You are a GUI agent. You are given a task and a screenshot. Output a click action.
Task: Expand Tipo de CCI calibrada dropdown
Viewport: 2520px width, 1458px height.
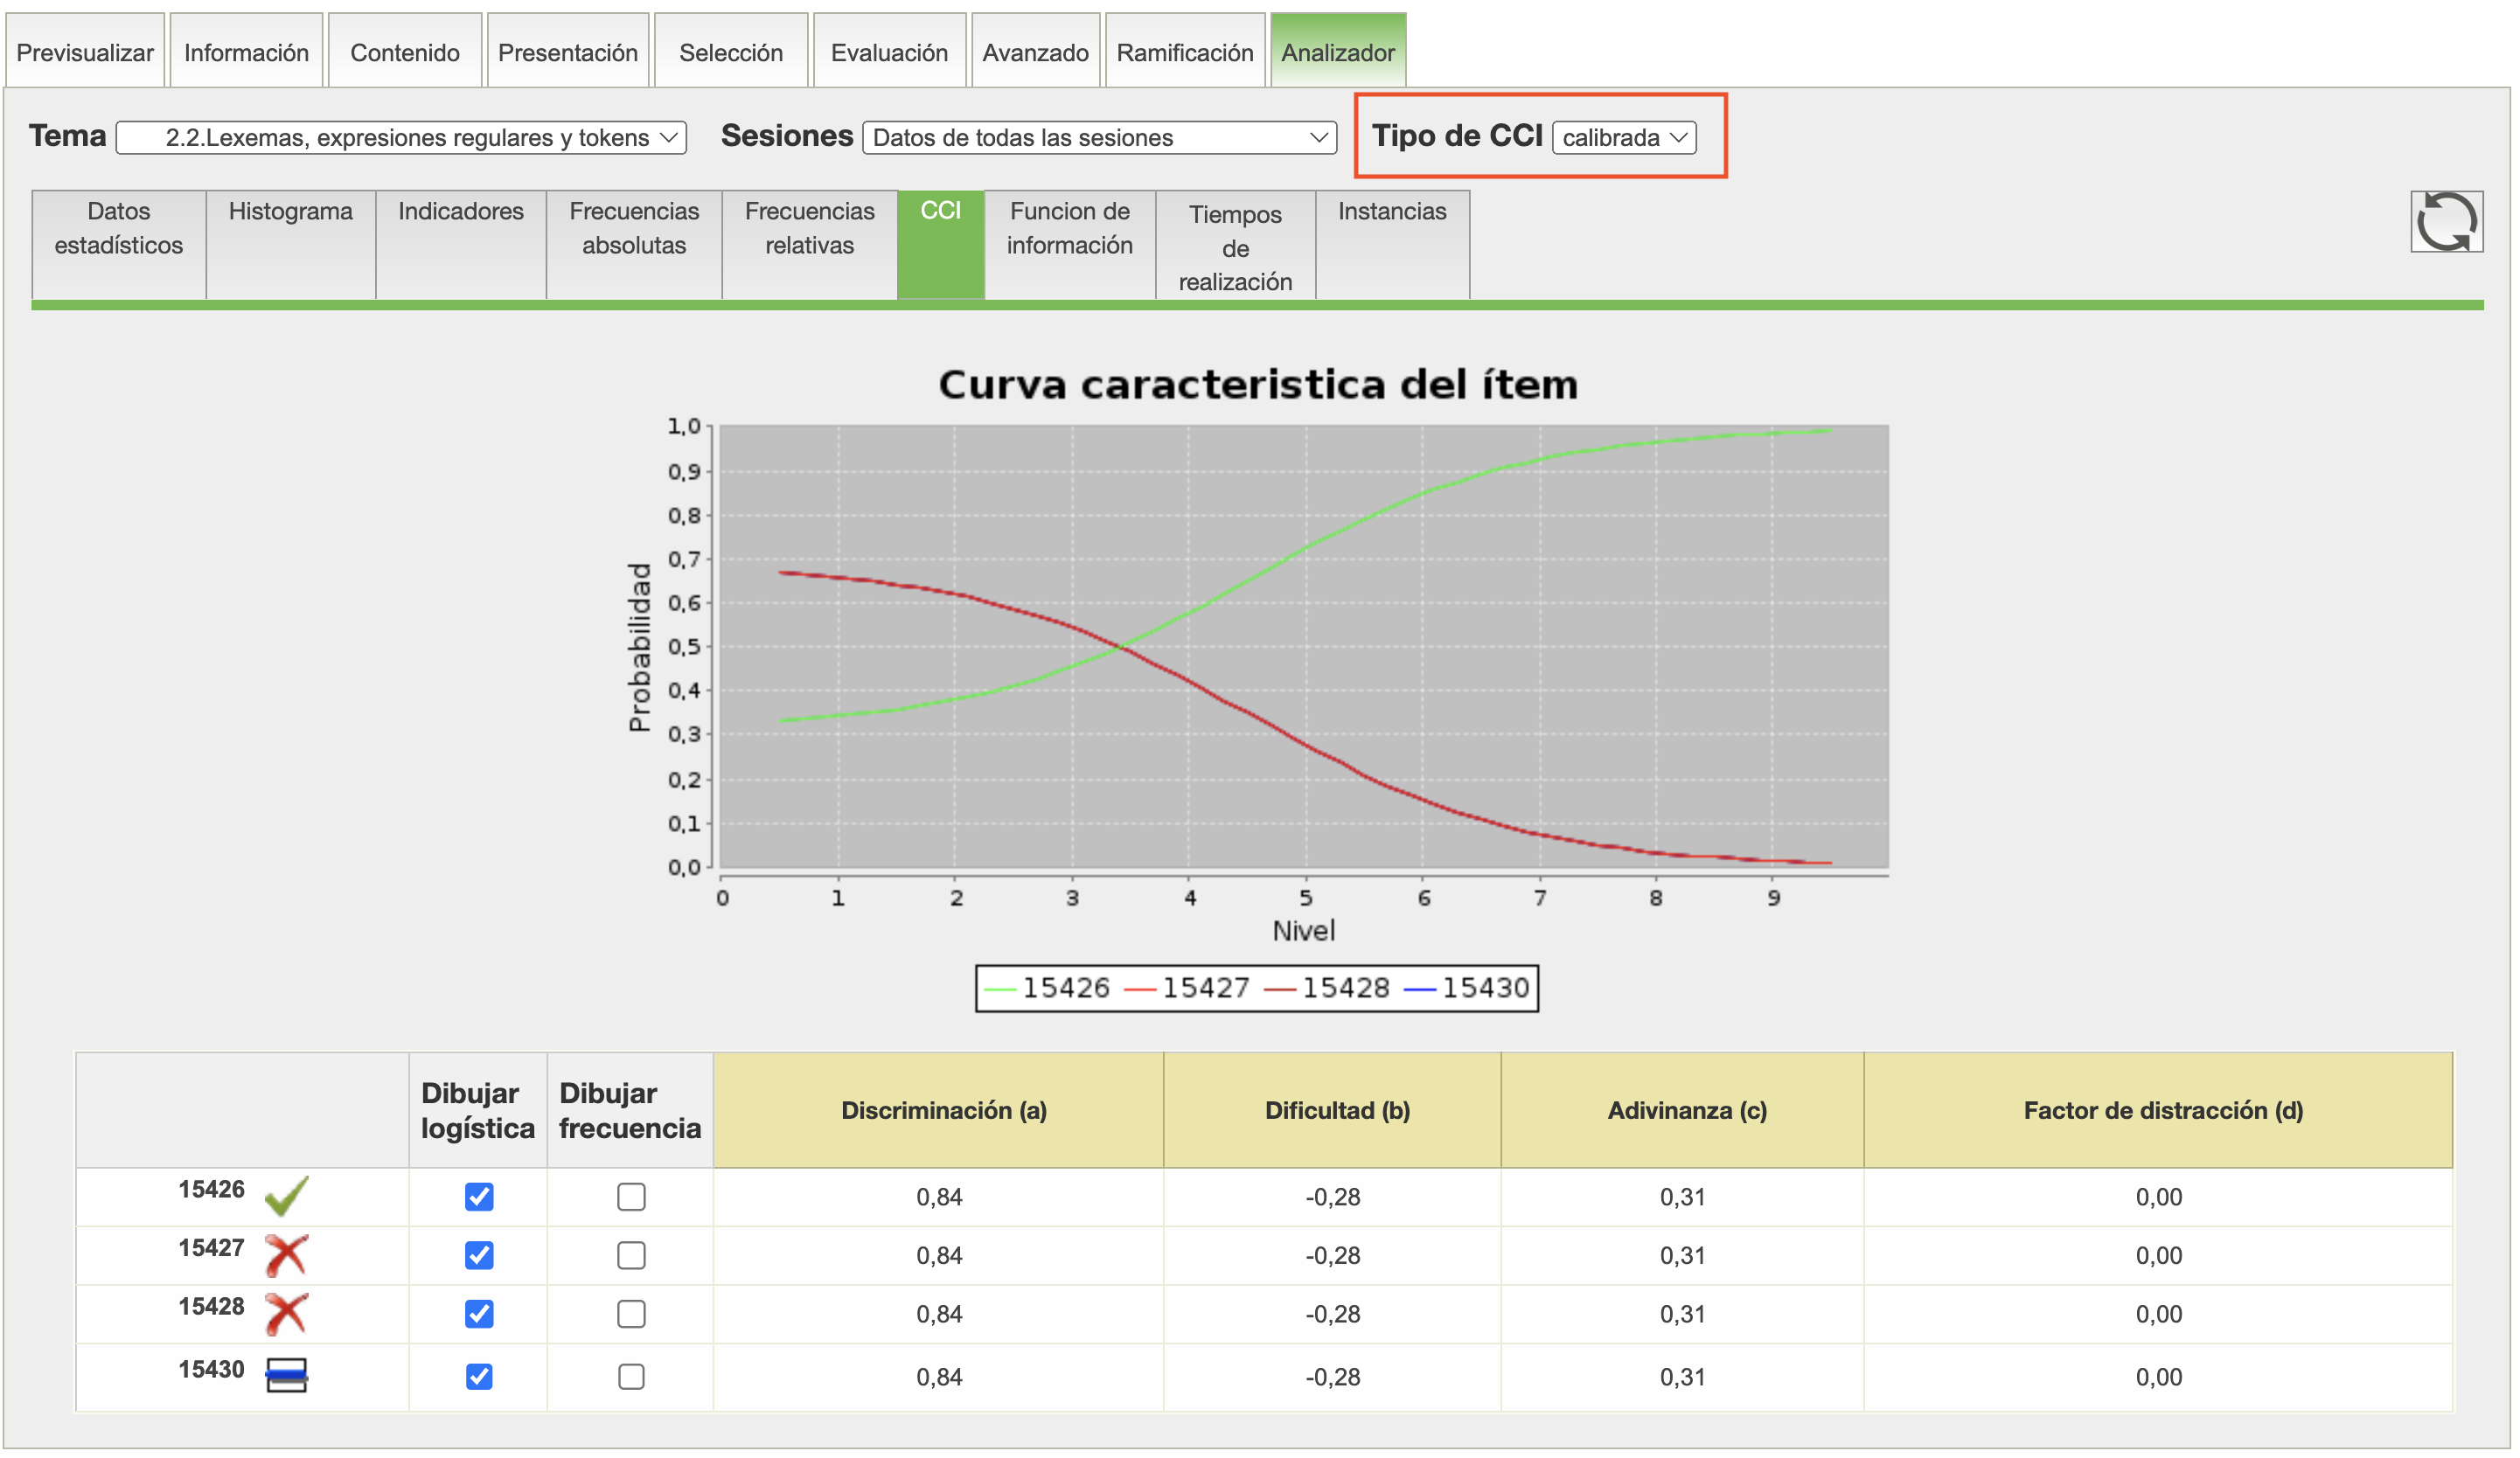tap(1624, 137)
